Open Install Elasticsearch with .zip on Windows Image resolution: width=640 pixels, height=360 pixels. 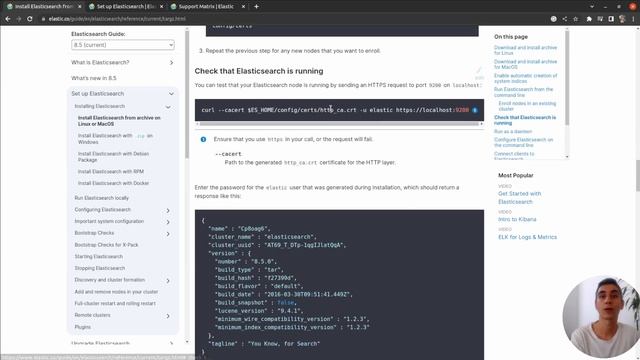[116, 139]
